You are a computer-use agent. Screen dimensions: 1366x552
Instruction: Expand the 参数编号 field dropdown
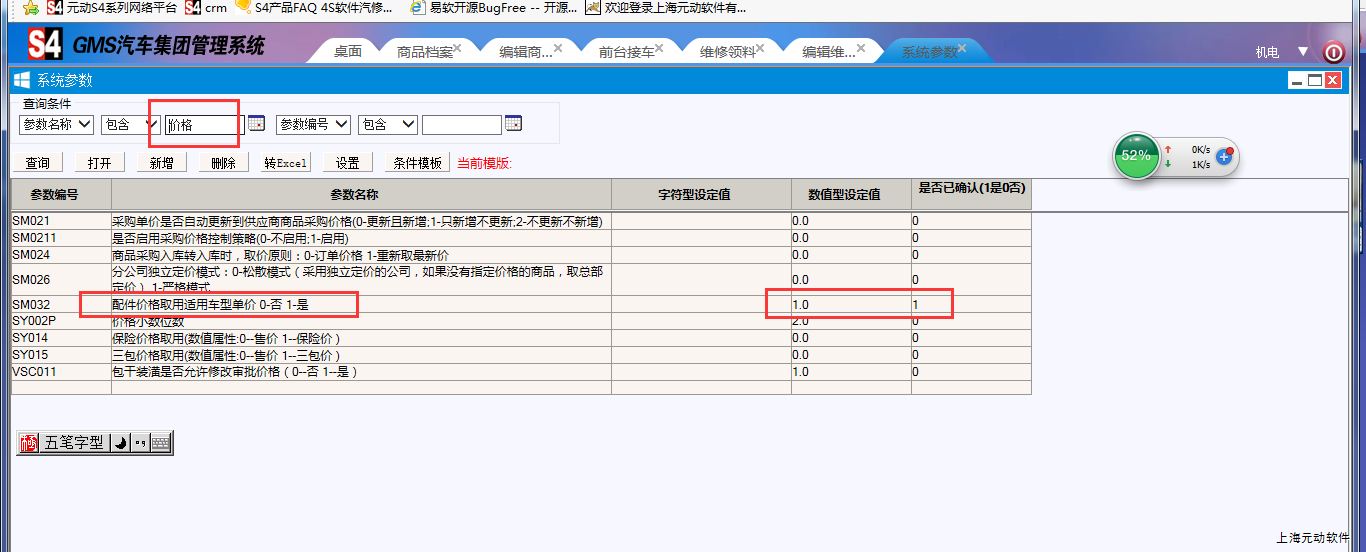point(314,124)
